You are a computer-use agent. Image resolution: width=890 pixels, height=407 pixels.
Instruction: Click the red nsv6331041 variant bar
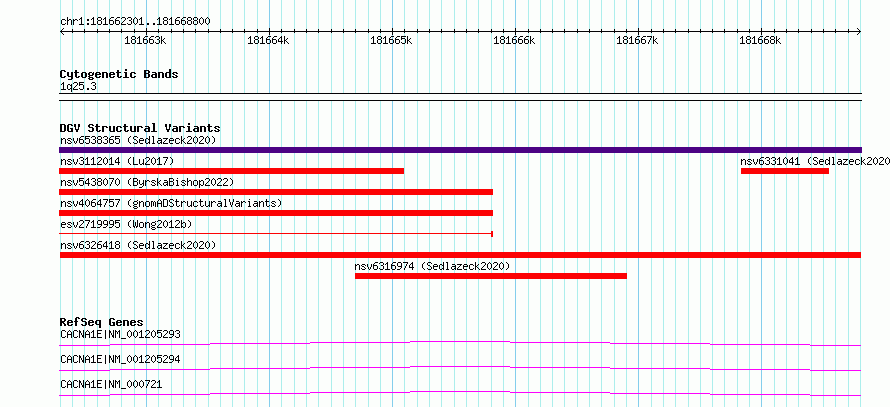(x=785, y=171)
